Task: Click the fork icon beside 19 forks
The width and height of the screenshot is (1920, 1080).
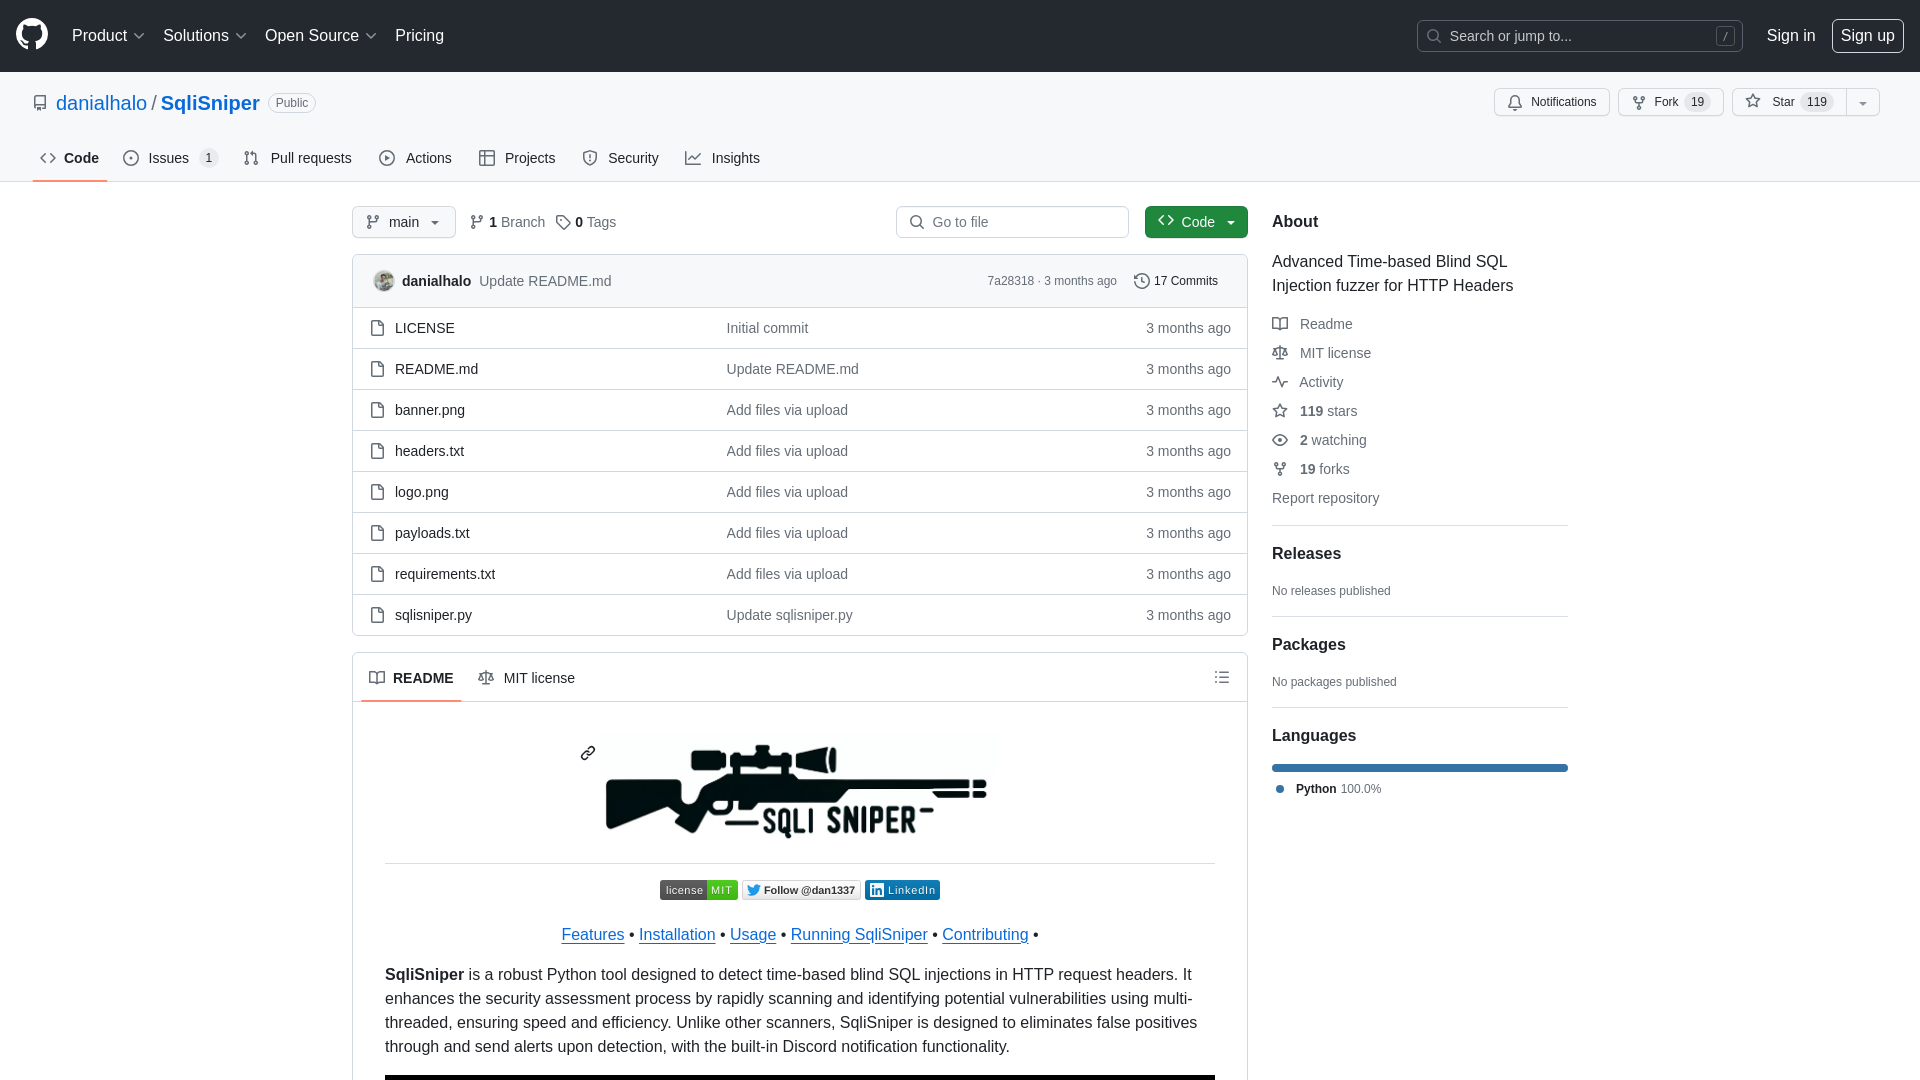Action: coord(1280,469)
